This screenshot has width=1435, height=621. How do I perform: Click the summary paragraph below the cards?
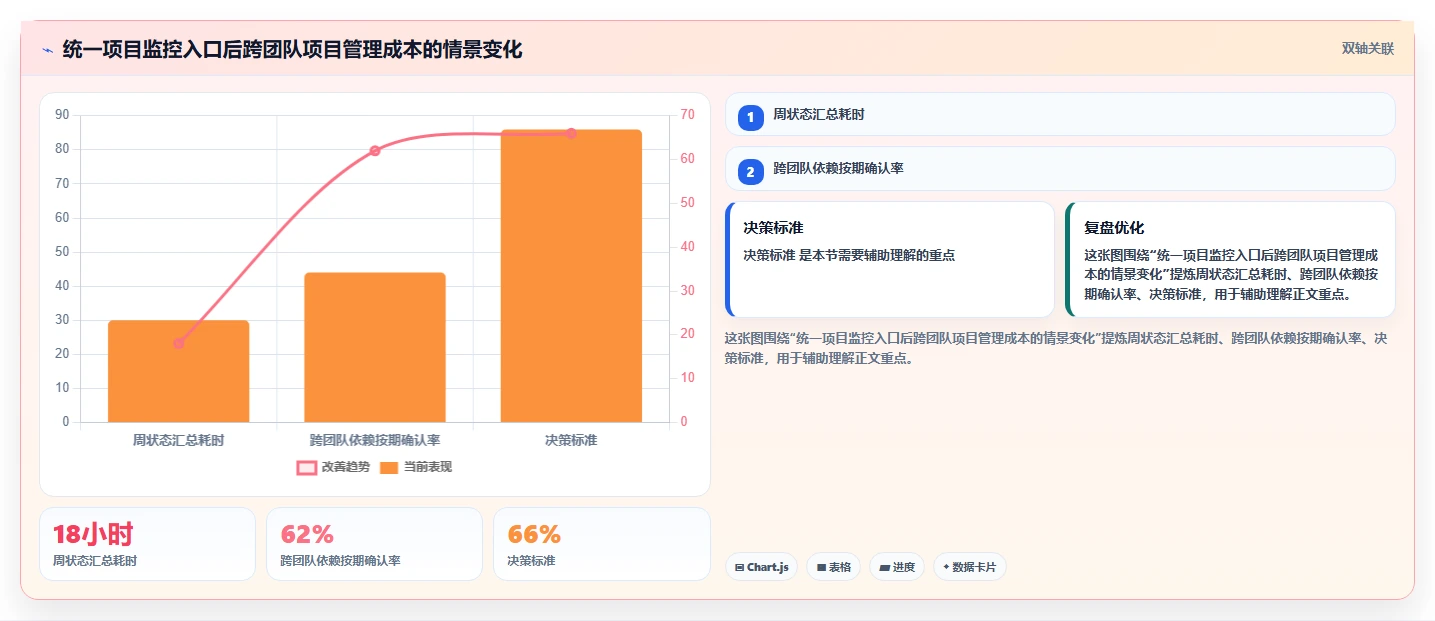tap(1055, 348)
